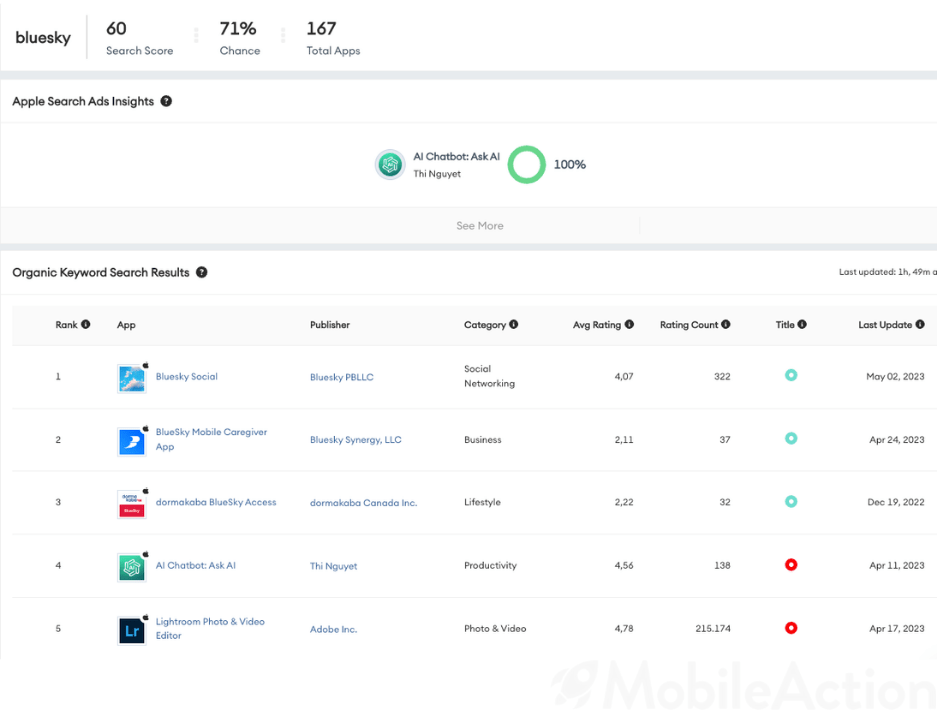Click the Search Score value 60
The width and height of the screenshot is (941, 717).
click(116, 28)
